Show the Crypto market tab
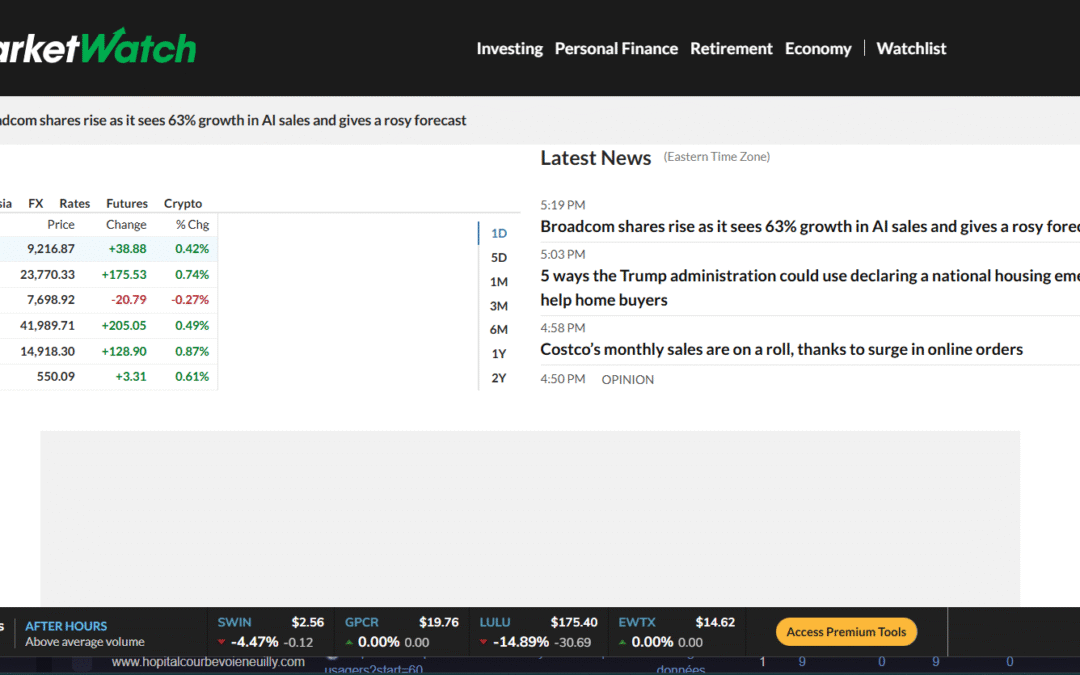 click(183, 203)
